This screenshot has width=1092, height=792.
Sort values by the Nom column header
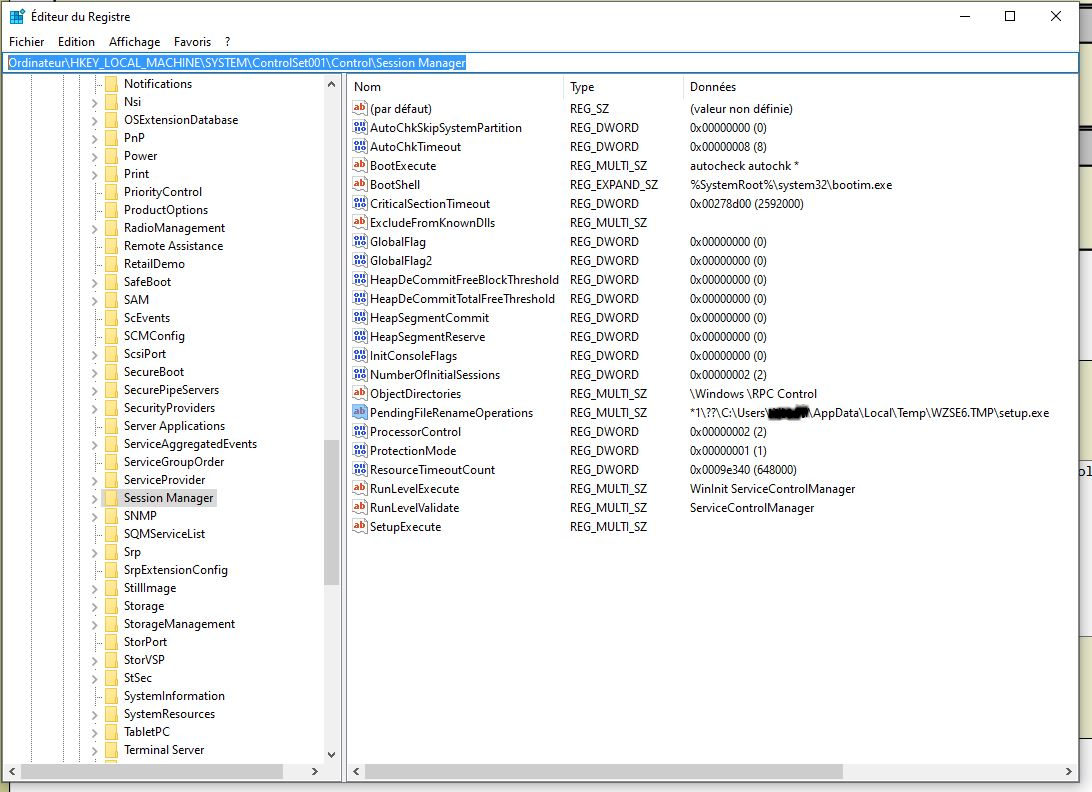455,86
